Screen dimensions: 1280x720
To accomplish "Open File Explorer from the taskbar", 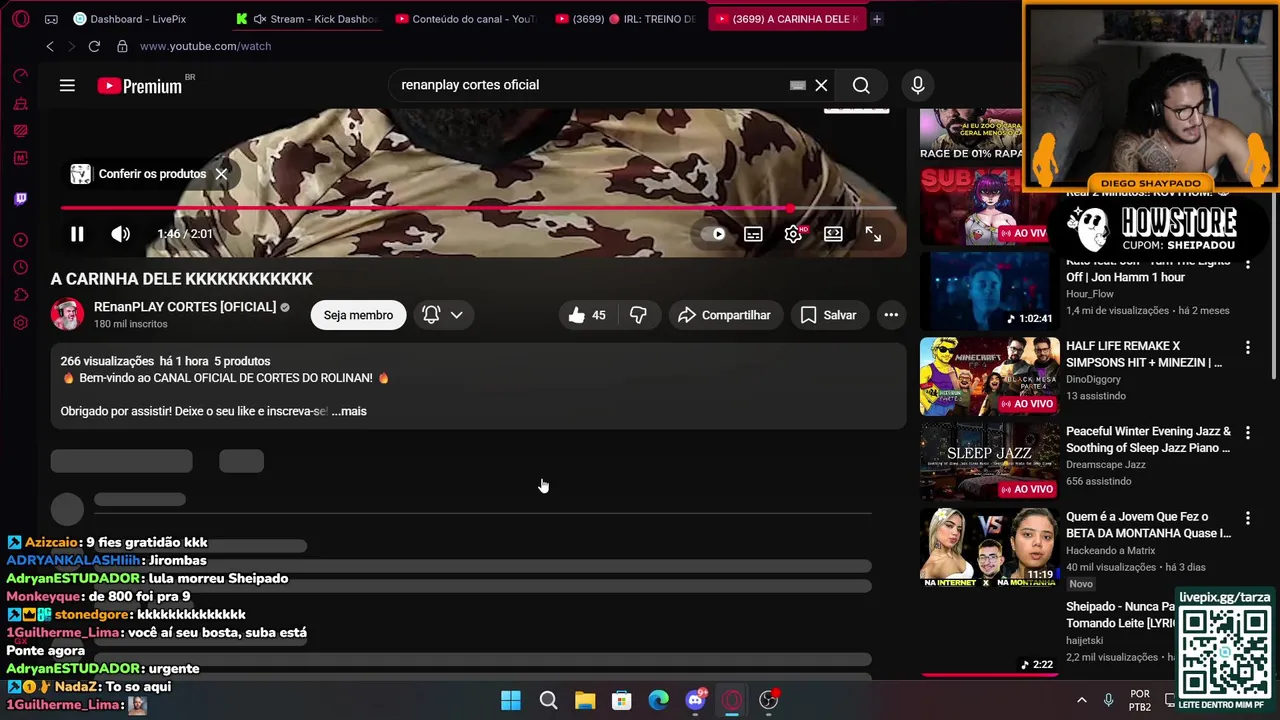I will pyautogui.click(x=585, y=700).
